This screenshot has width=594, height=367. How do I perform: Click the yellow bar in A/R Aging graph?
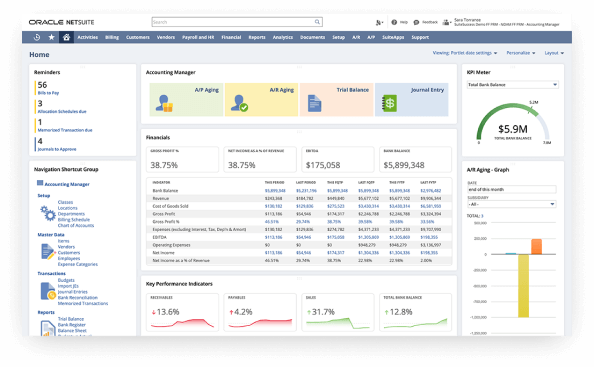pyautogui.click(x=523, y=286)
